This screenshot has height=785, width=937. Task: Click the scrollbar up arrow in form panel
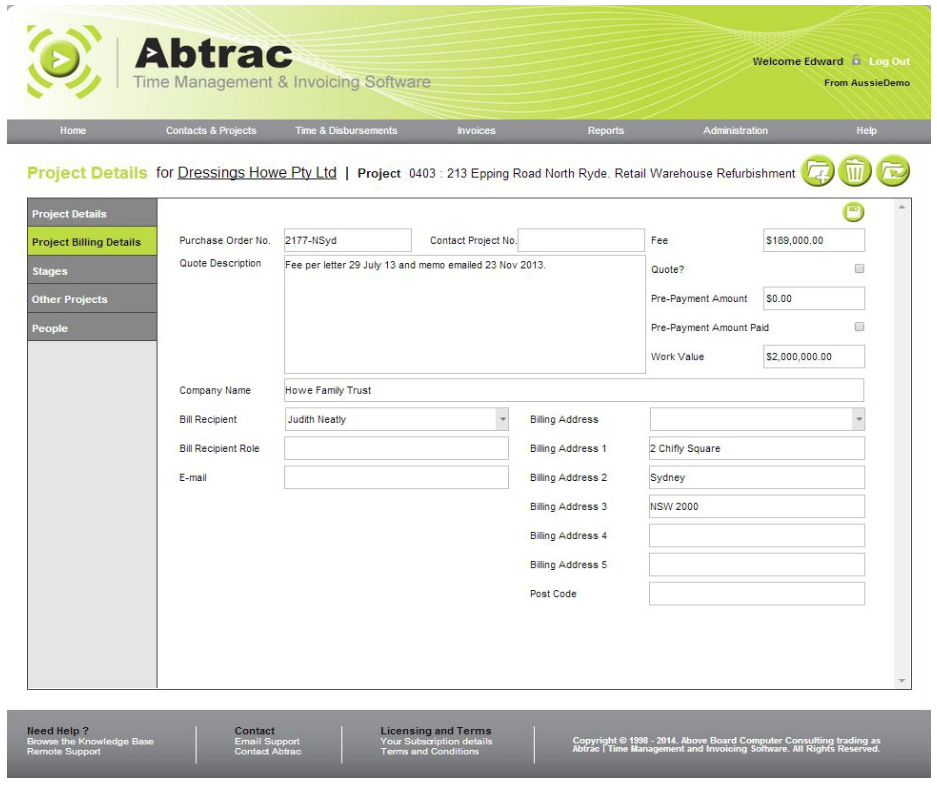902,207
